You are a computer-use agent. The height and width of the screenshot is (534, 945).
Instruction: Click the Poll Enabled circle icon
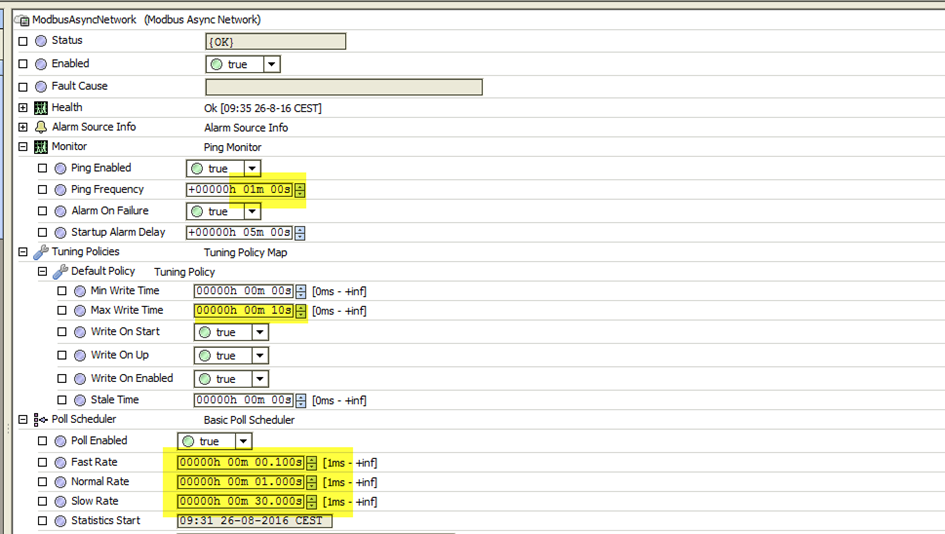tap(60, 441)
